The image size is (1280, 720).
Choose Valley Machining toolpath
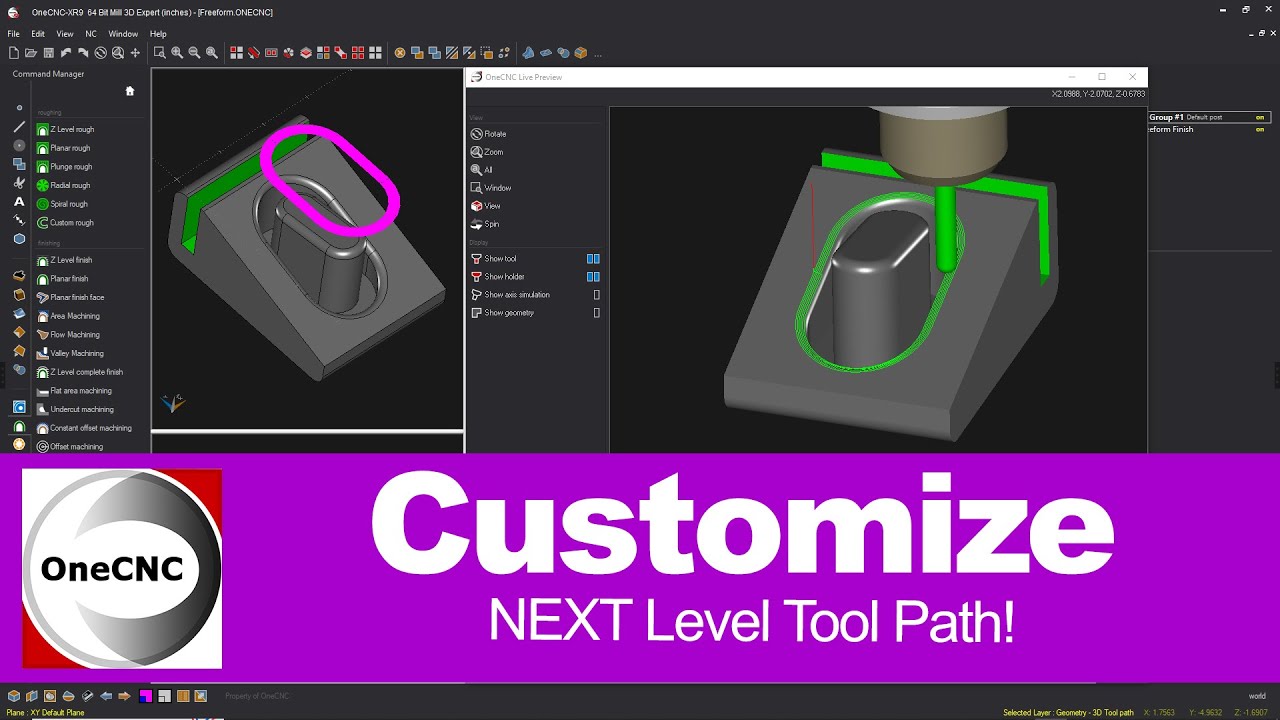[x=71, y=353]
